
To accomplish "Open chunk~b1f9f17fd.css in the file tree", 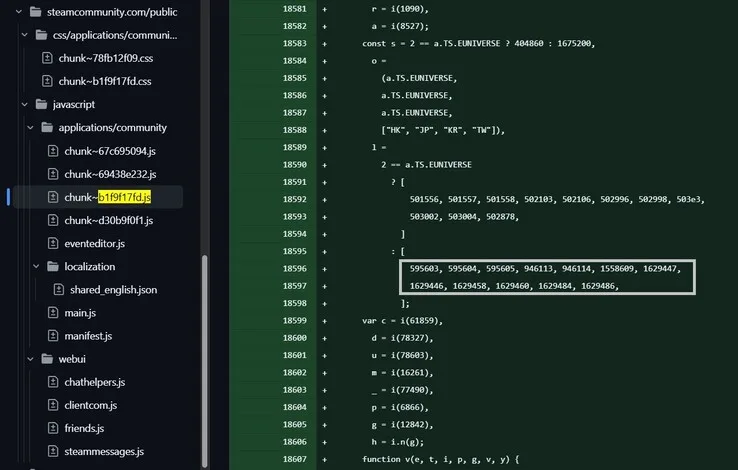I will coord(105,81).
